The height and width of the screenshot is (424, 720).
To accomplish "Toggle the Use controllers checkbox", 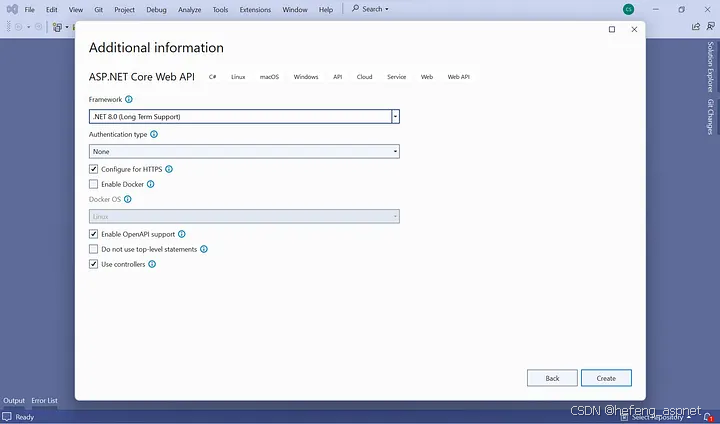I will (x=94, y=264).
